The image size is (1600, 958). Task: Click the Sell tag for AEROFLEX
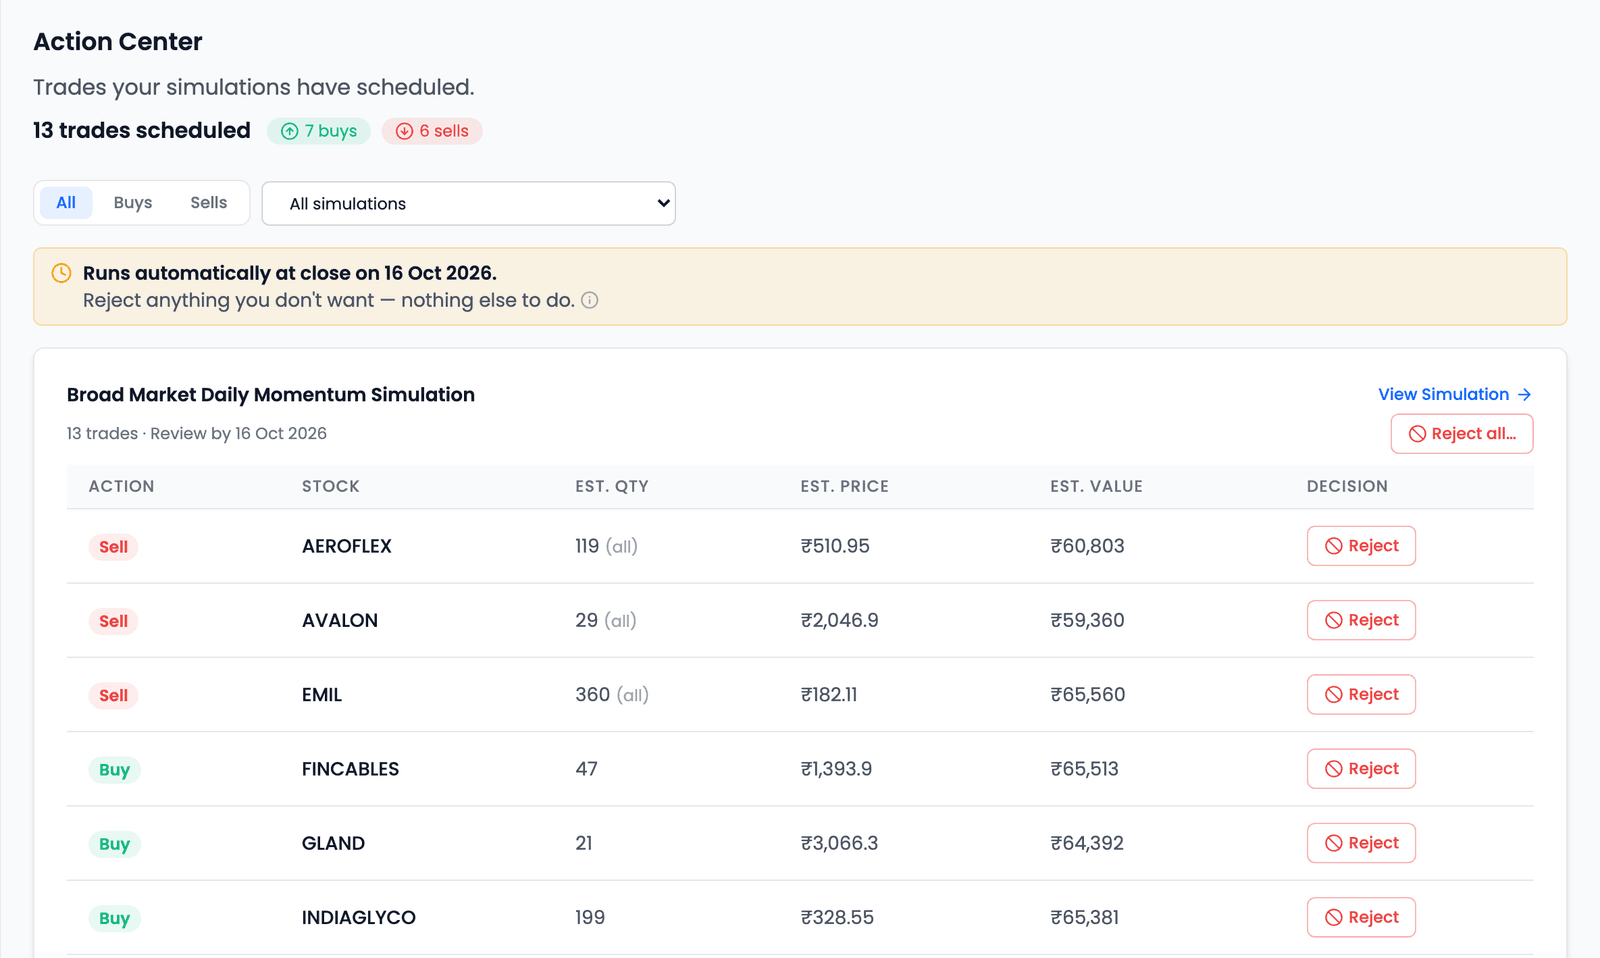(x=114, y=547)
